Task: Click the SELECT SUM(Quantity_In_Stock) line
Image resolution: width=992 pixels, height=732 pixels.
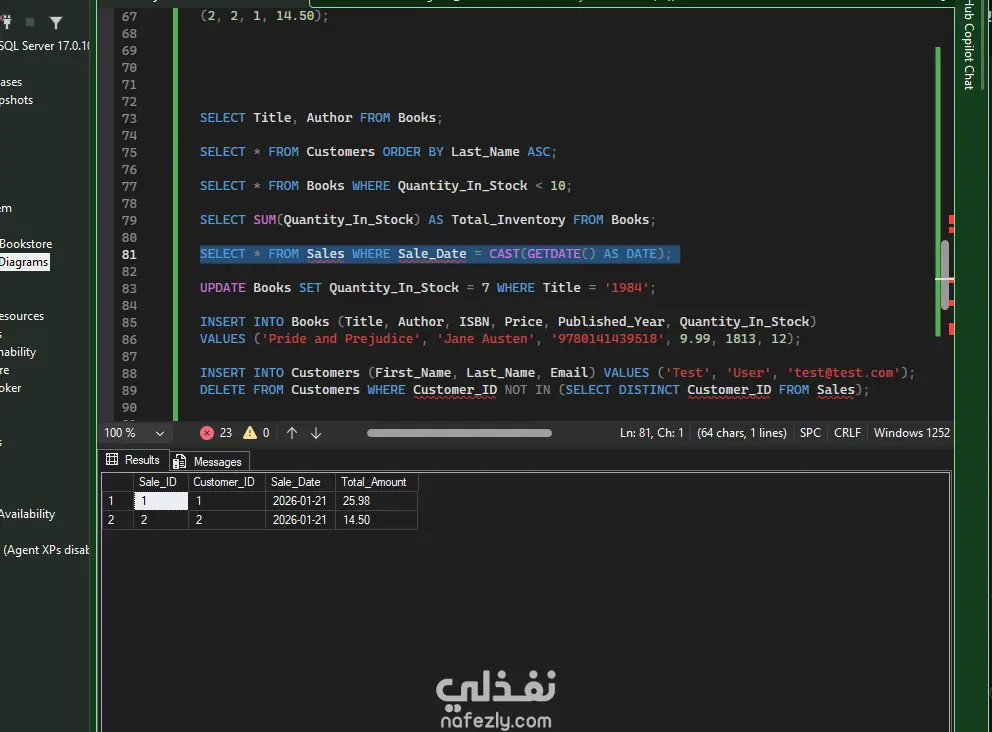Action: coord(428,220)
